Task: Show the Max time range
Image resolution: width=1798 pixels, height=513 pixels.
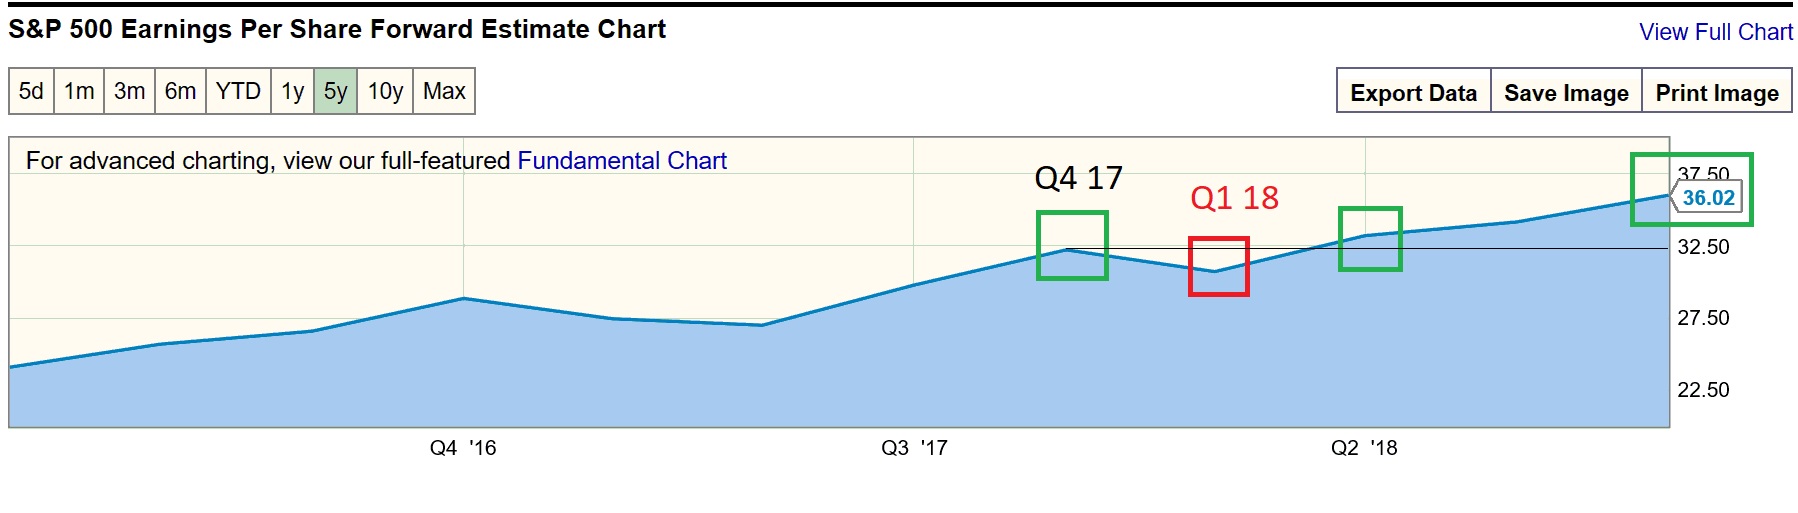Action: [444, 91]
